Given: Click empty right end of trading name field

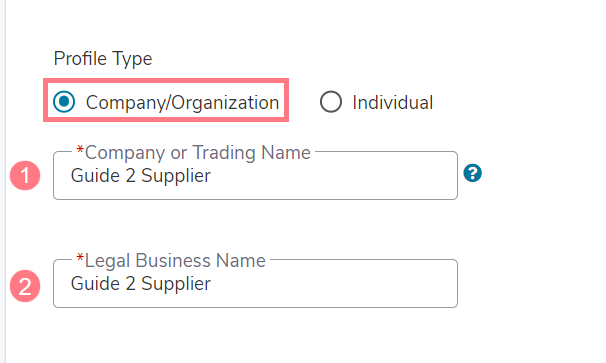Looking at the screenshot, I should pos(386,176).
